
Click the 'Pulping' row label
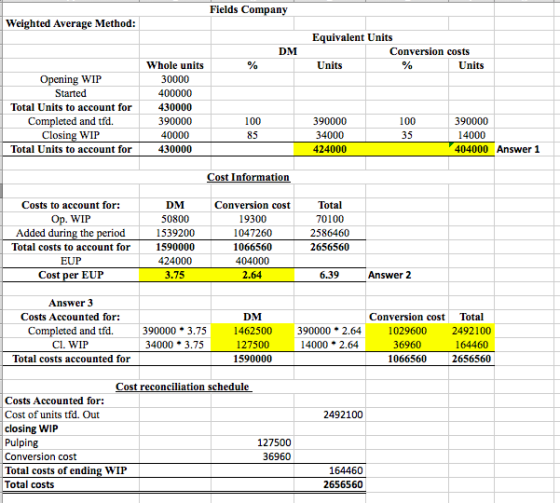[21, 443]
